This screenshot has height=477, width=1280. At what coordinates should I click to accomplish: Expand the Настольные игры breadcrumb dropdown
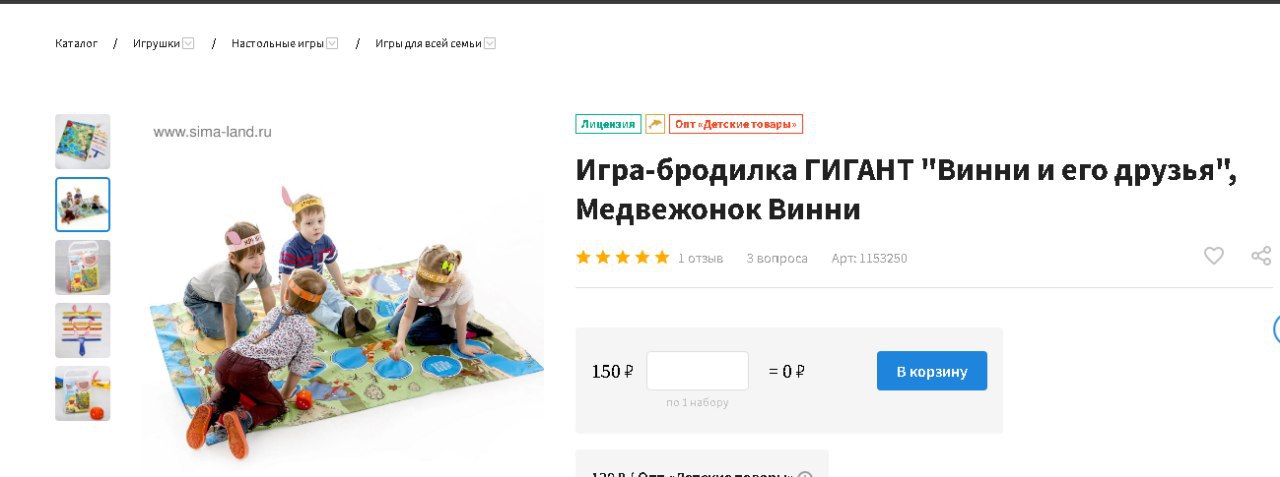pos(332,43)
